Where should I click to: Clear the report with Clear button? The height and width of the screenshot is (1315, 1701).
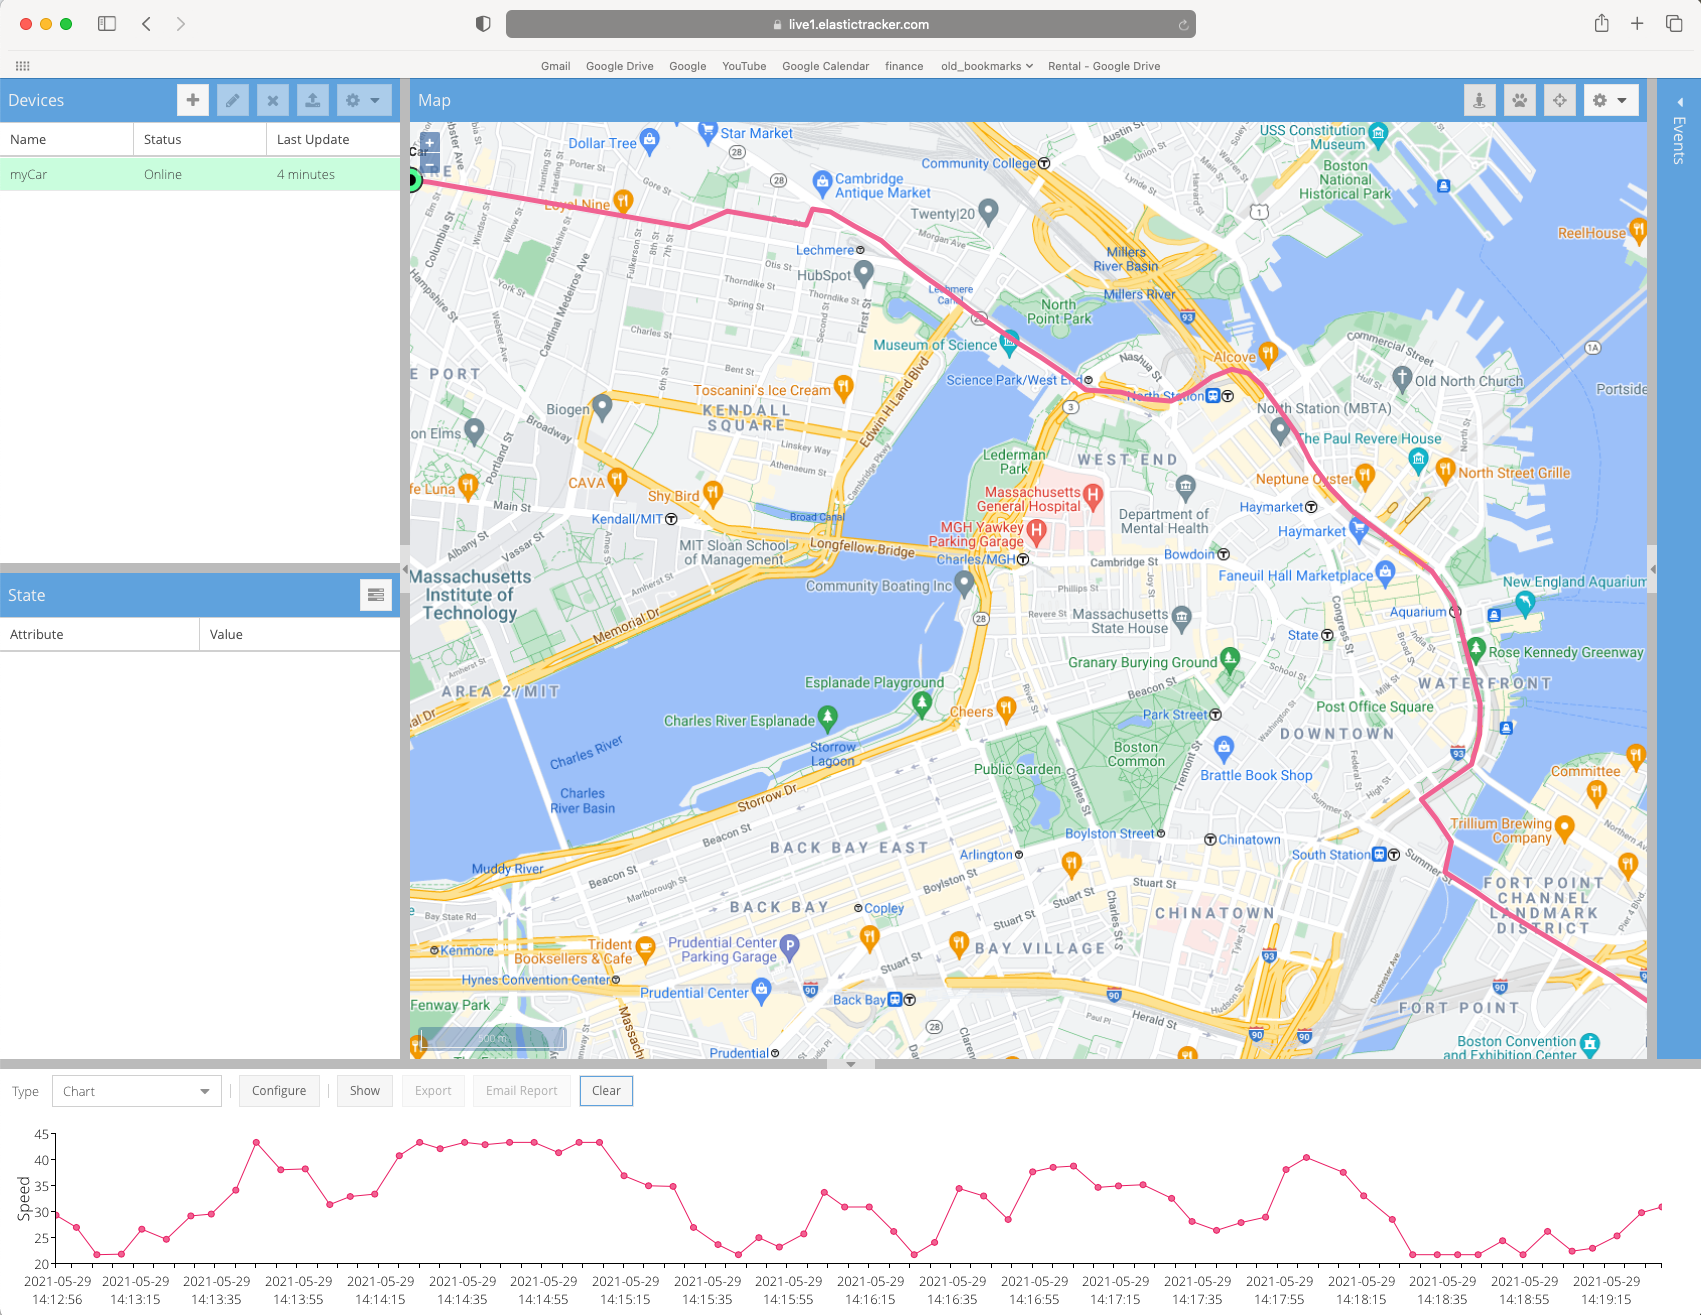pos(606,1091)
